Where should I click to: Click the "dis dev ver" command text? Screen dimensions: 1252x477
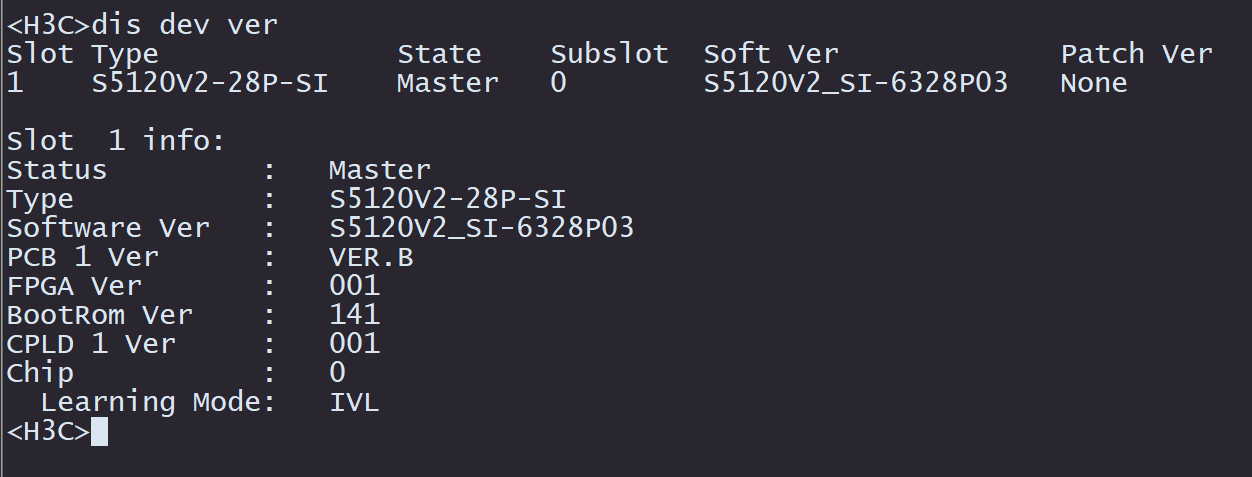[184, 25]
